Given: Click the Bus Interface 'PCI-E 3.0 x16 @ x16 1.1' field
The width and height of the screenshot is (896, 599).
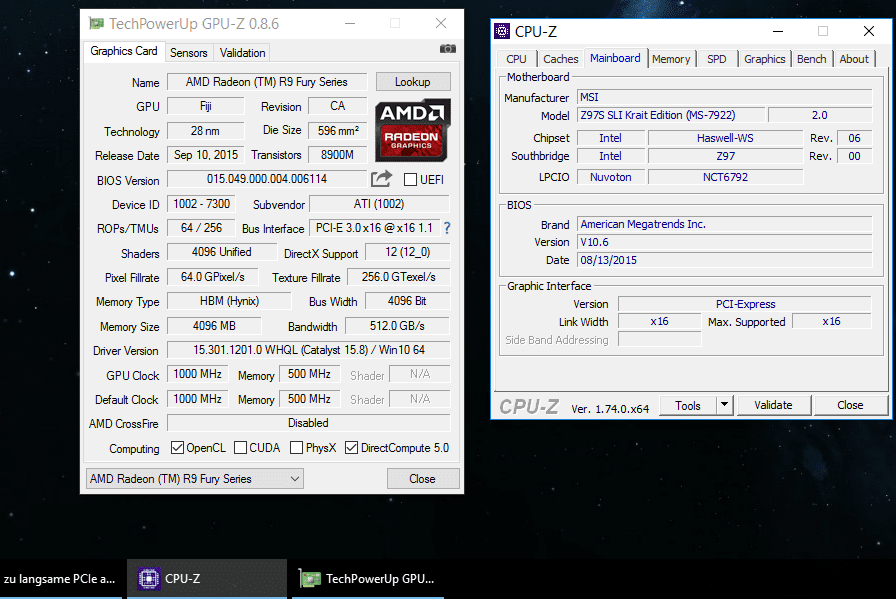Looking at the screenshot, I should pyautogui.click(x=374, y=228).
